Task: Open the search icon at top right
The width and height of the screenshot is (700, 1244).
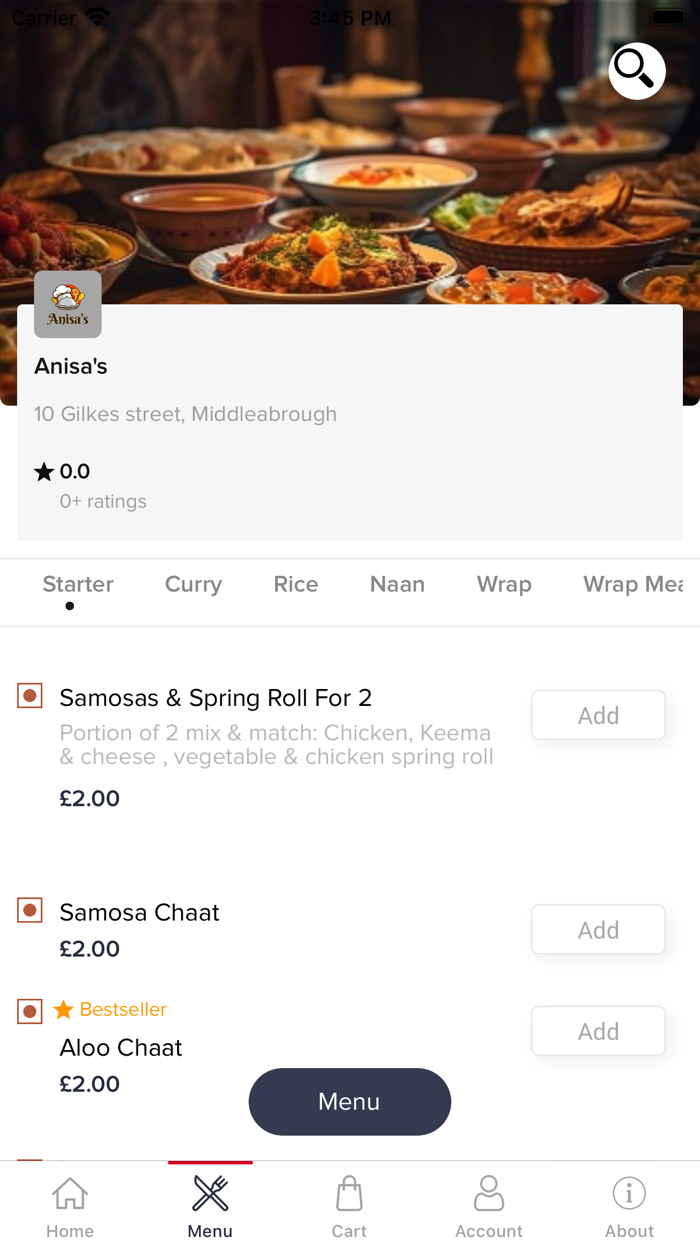Action: click(636, 71)
